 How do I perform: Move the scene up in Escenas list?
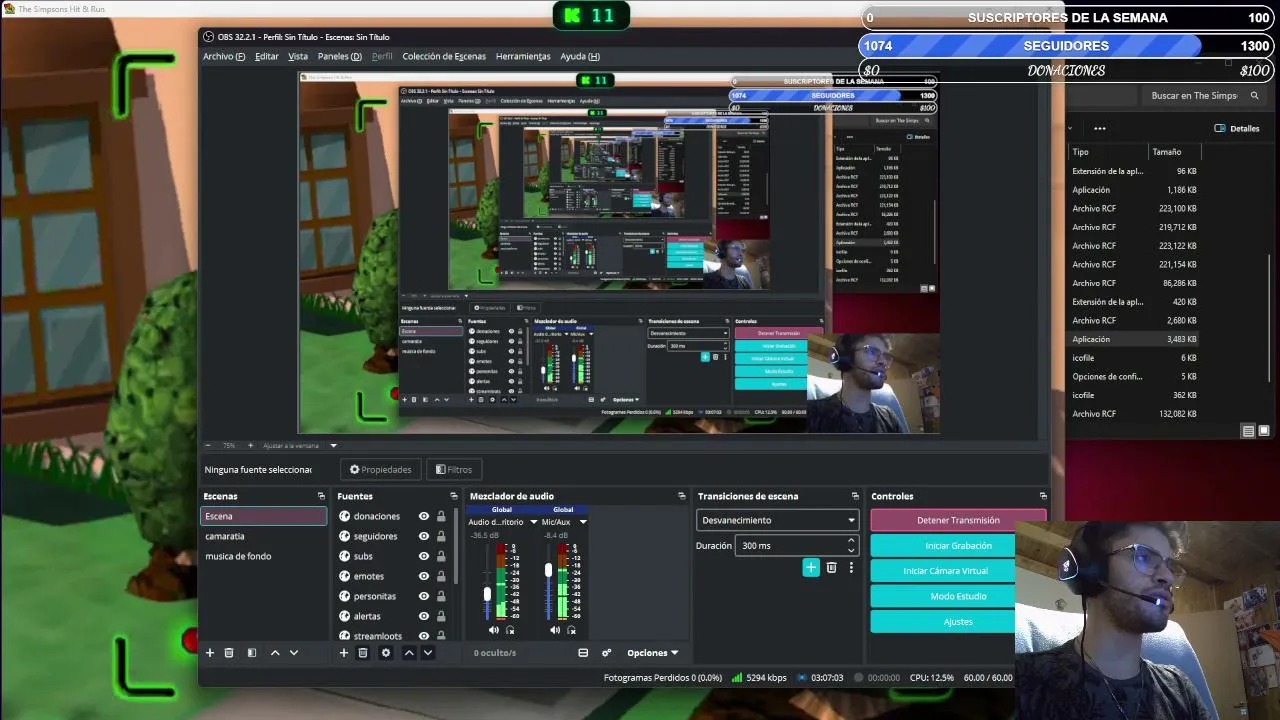click(x=275, y=653)
